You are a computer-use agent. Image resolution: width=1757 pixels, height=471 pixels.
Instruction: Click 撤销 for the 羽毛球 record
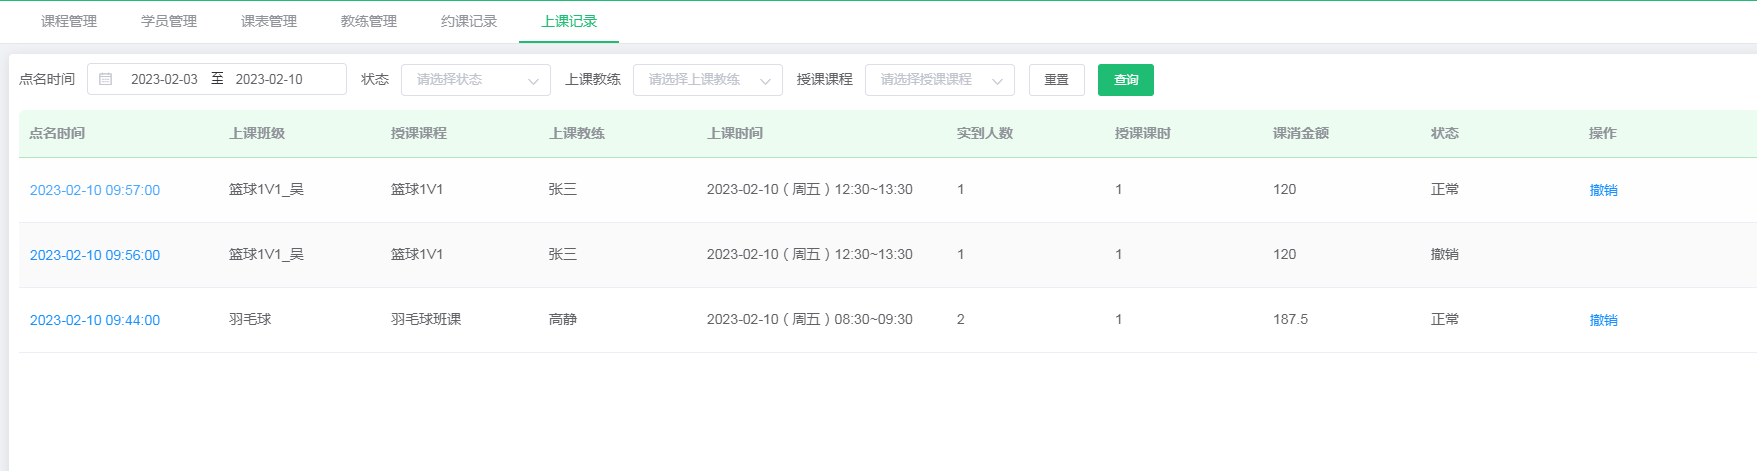click(1603, 320)
